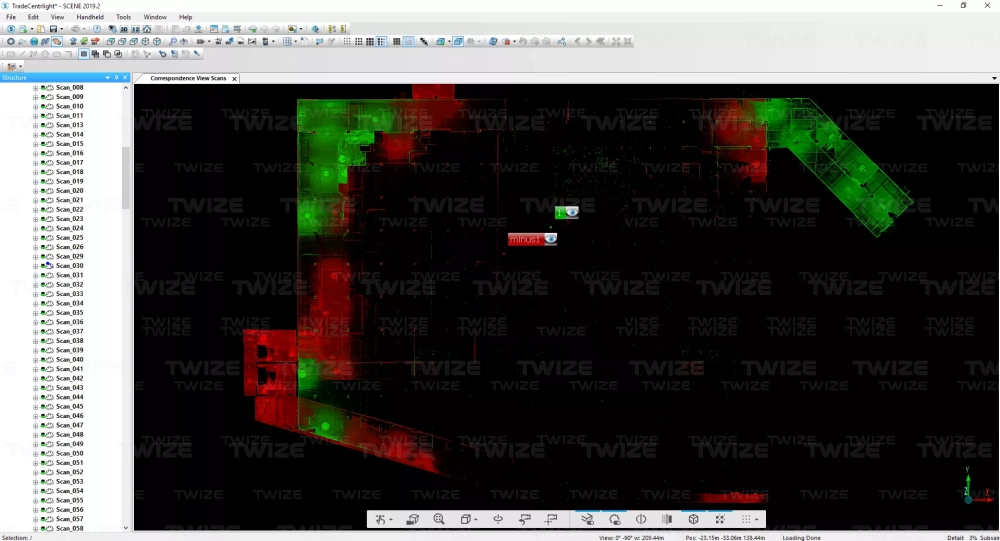This screenshot has width=1000, height=541.
Task: Click the rotate-around-axis icon in bottom toolbar
Action: 498,520
